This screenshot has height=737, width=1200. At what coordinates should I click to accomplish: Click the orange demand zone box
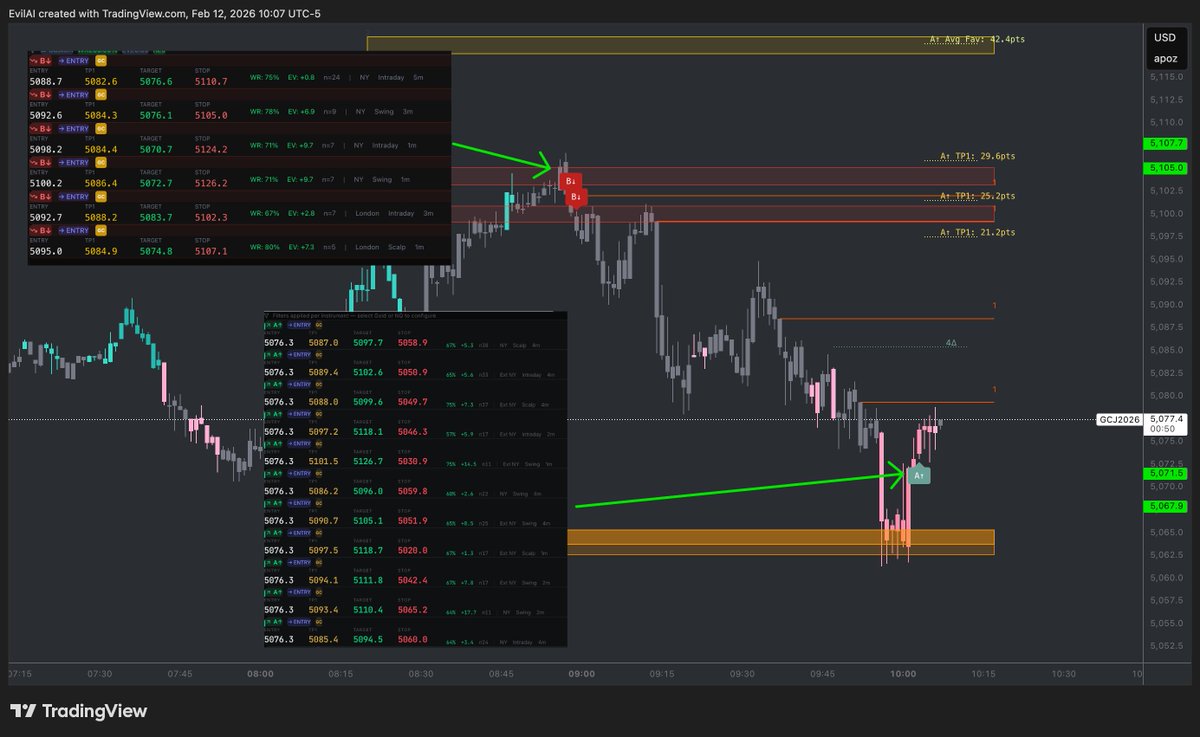point(781,541)
